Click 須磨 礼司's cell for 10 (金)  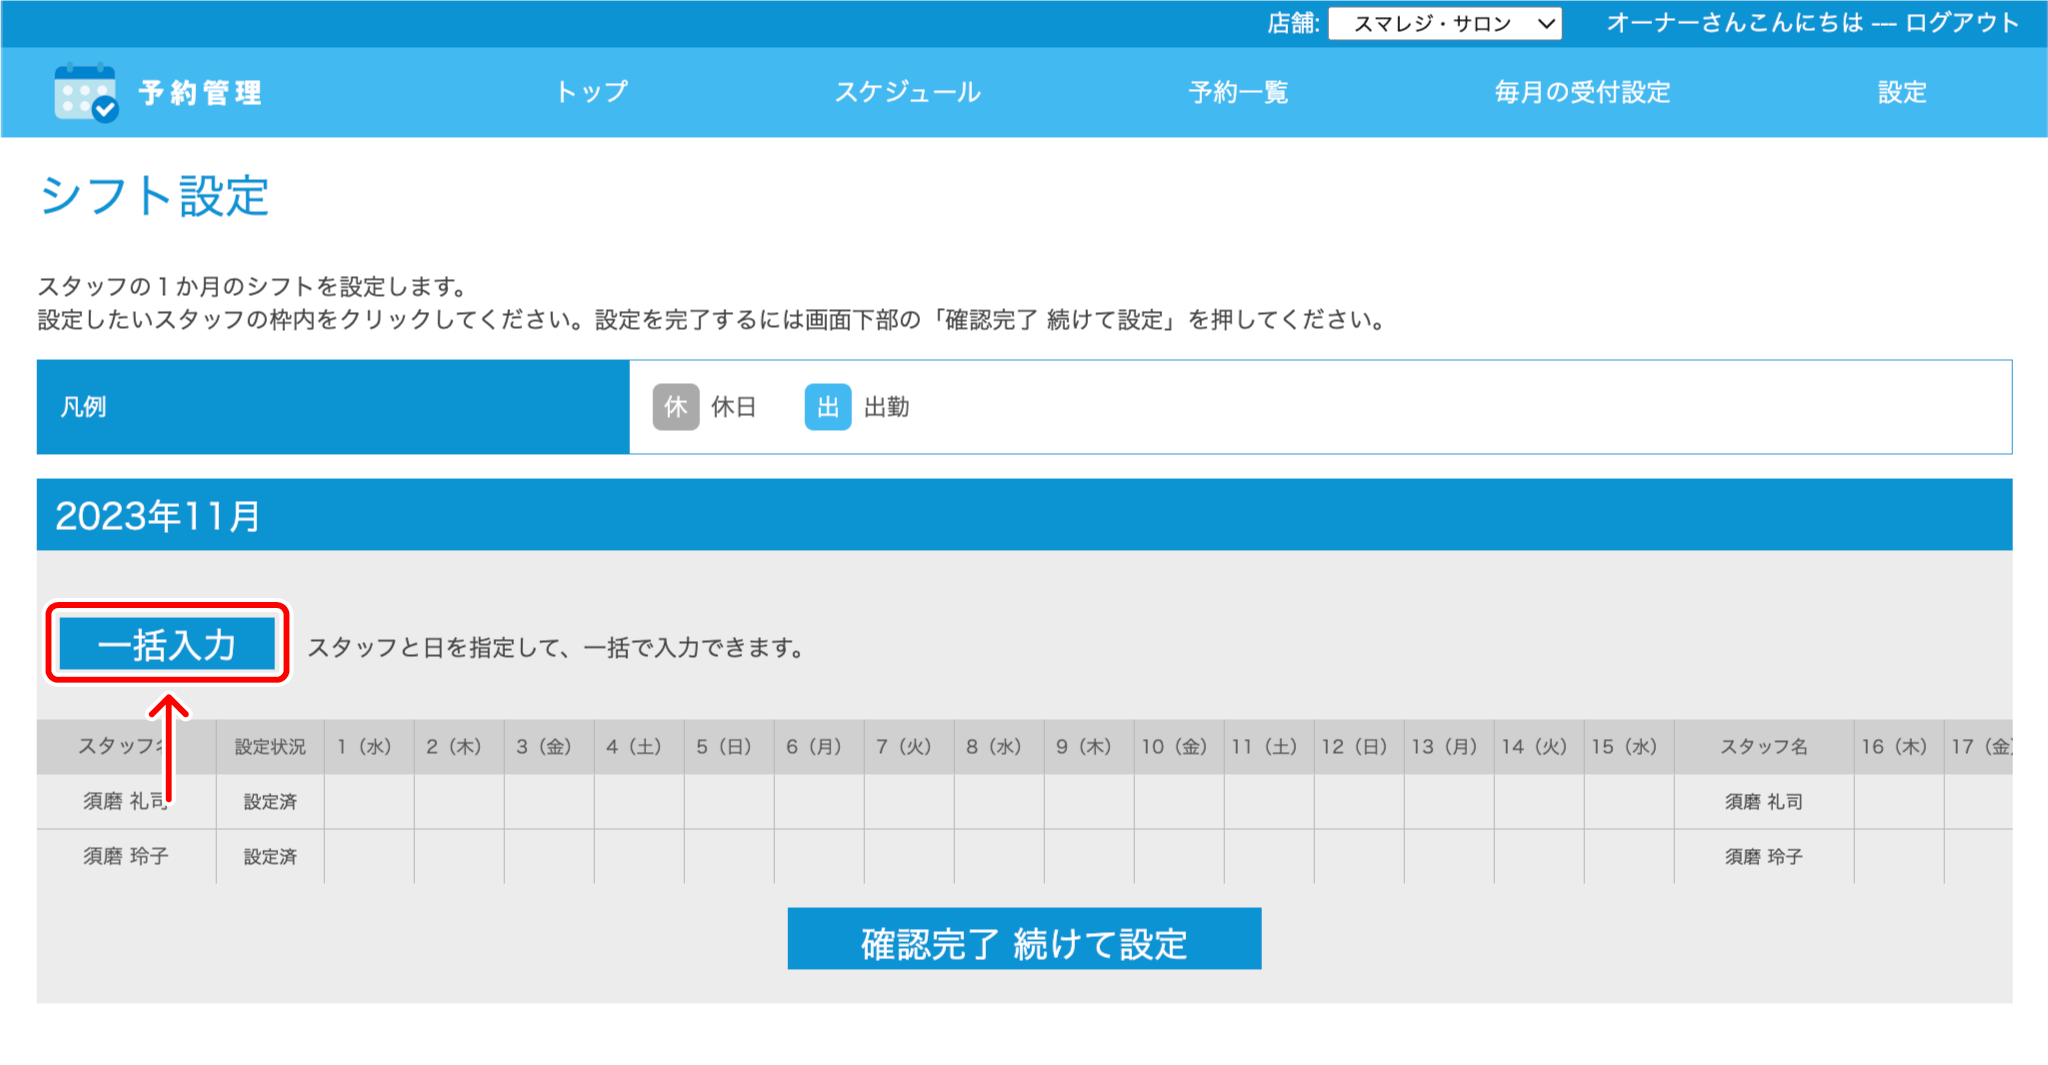[1179, 802]
